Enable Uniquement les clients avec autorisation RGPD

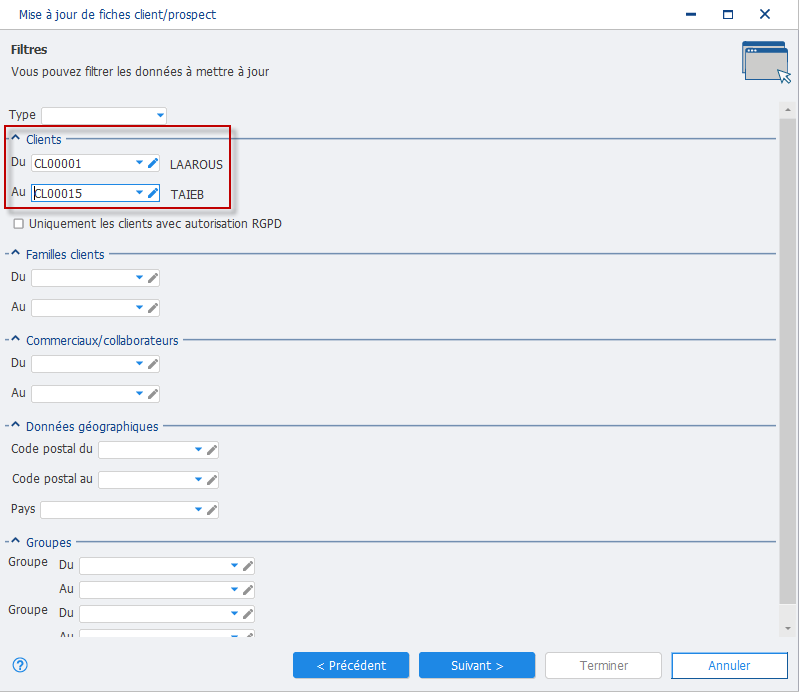pos(18,224)
